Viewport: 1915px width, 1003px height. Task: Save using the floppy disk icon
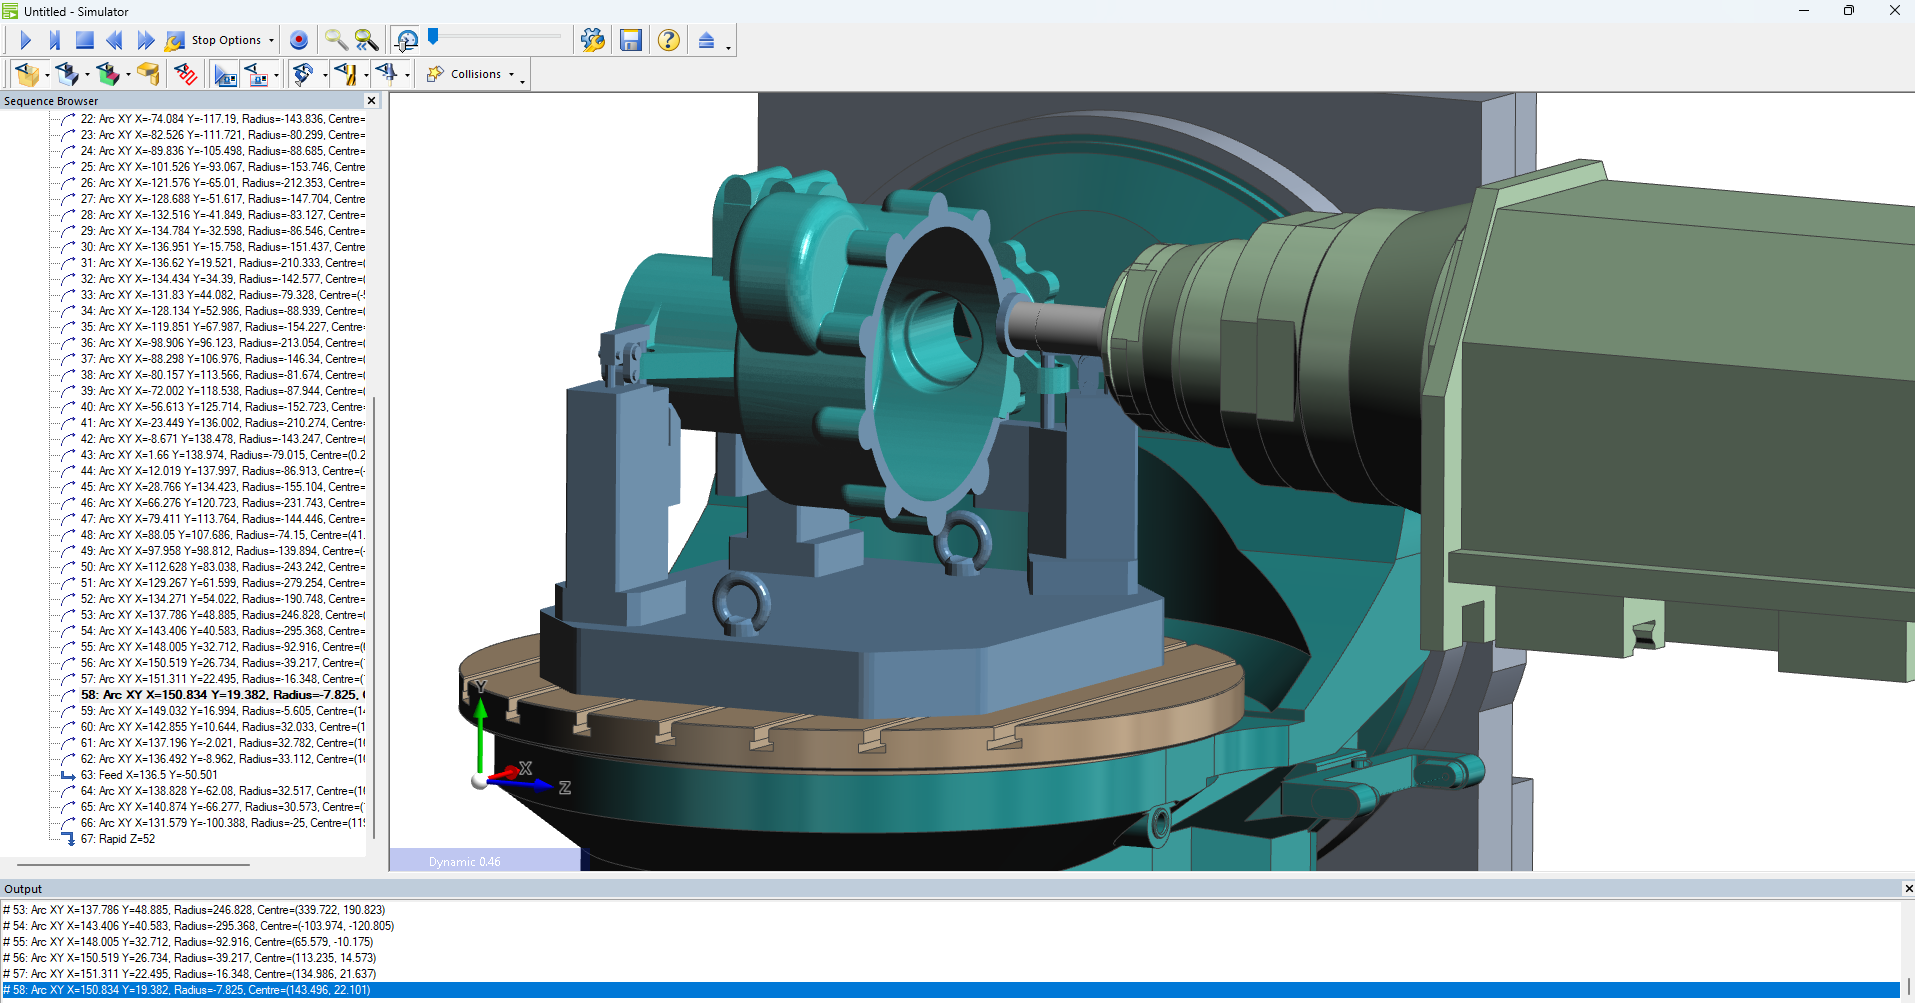pyautogui.click(x=631, y=40)
